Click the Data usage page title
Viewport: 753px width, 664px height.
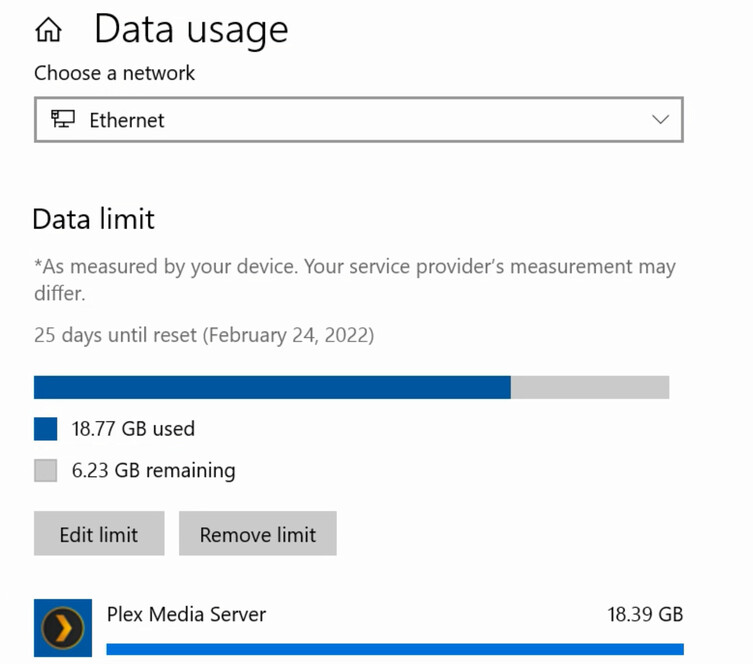191,29
